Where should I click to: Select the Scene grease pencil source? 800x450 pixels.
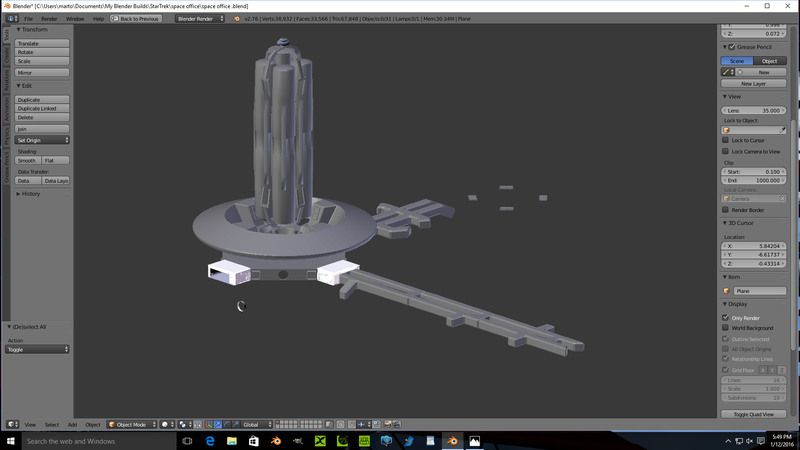(x=737, y=61)
